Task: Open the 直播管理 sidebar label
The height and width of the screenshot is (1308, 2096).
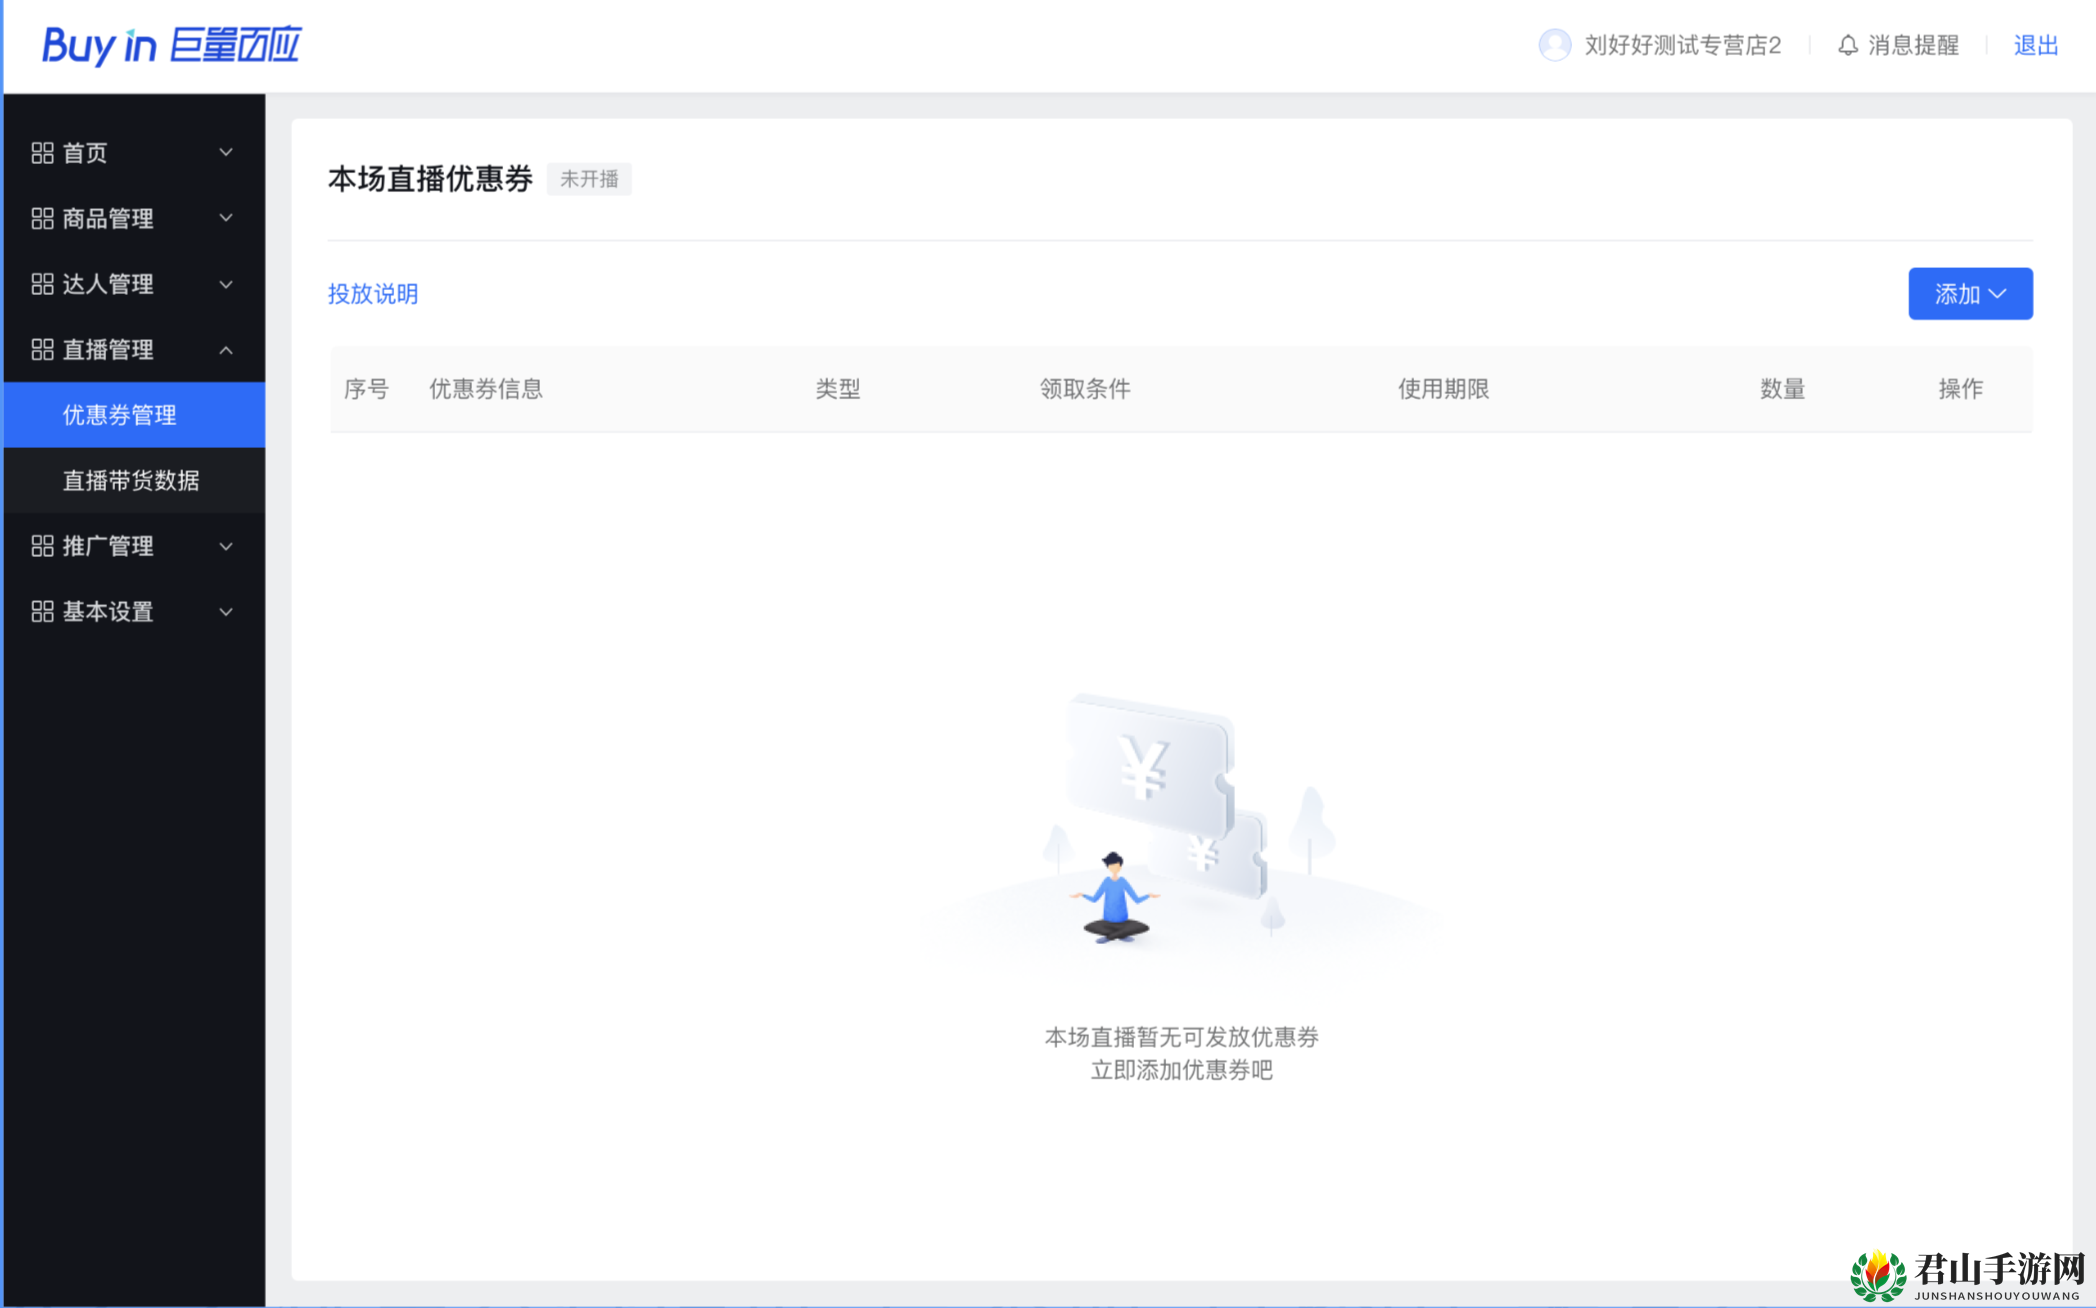Action: (108, 350)
